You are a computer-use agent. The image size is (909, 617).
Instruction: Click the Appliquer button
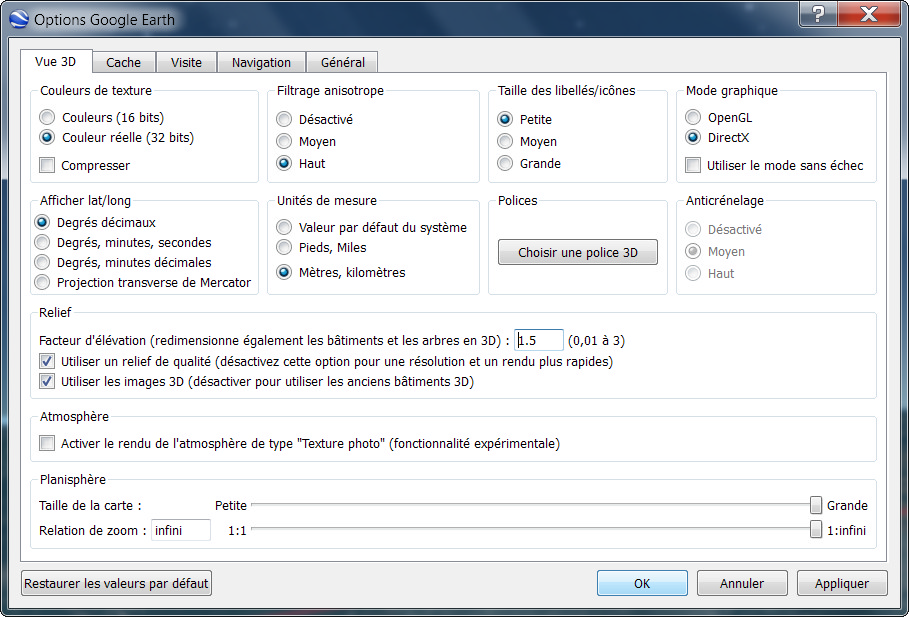842,583
